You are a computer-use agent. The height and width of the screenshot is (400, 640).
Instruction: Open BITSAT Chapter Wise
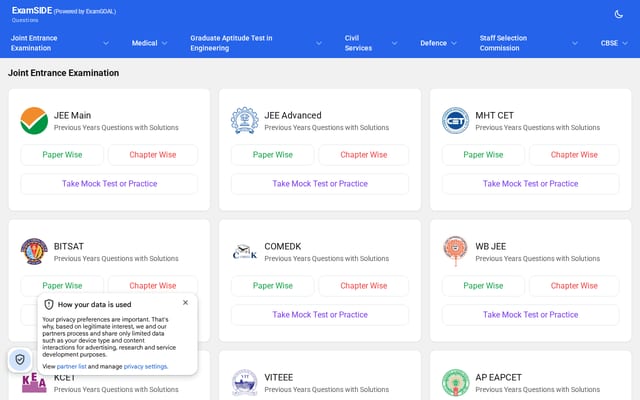[x=153, y=285]
